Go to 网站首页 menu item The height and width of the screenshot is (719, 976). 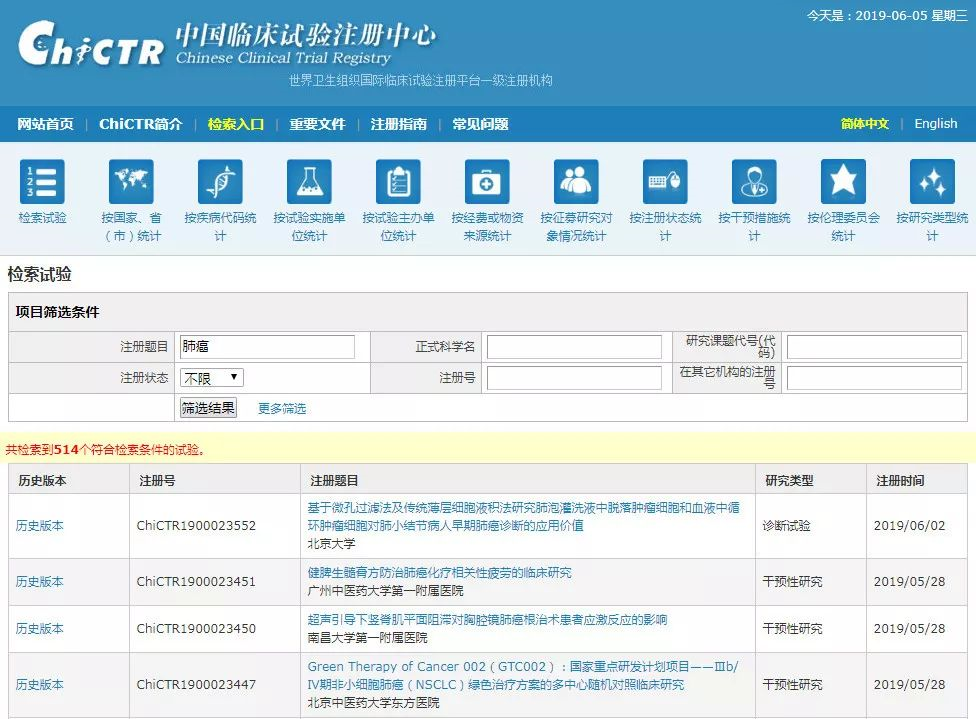coord(46,124)
